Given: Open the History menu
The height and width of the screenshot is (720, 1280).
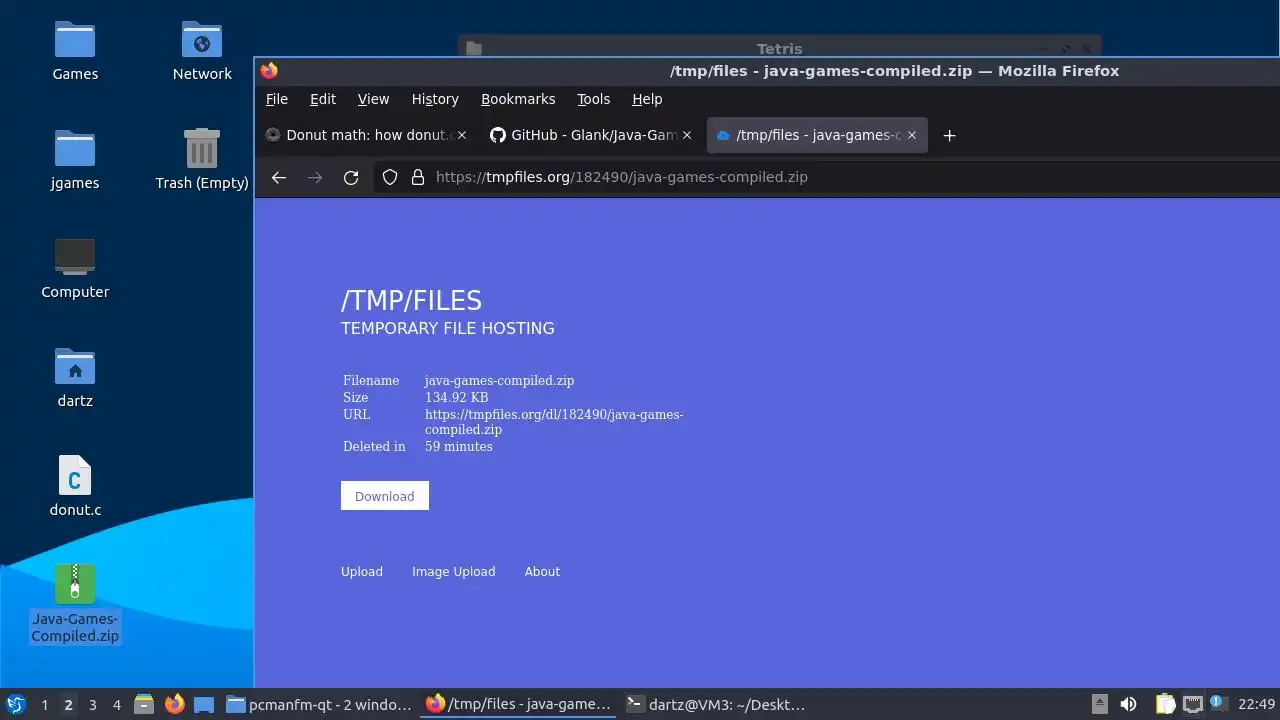Looking at the screenshot, I should pos(435,99).
